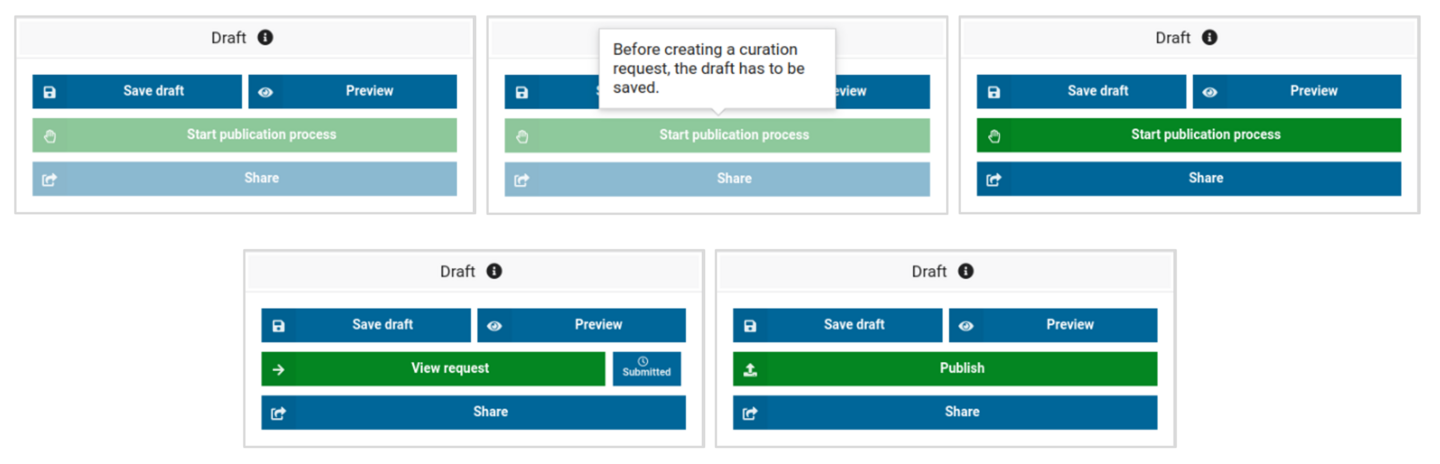Click Start publication process beneath the tooltip
The height and width of the screenshot is (464, 1440).
coord(733,135)
